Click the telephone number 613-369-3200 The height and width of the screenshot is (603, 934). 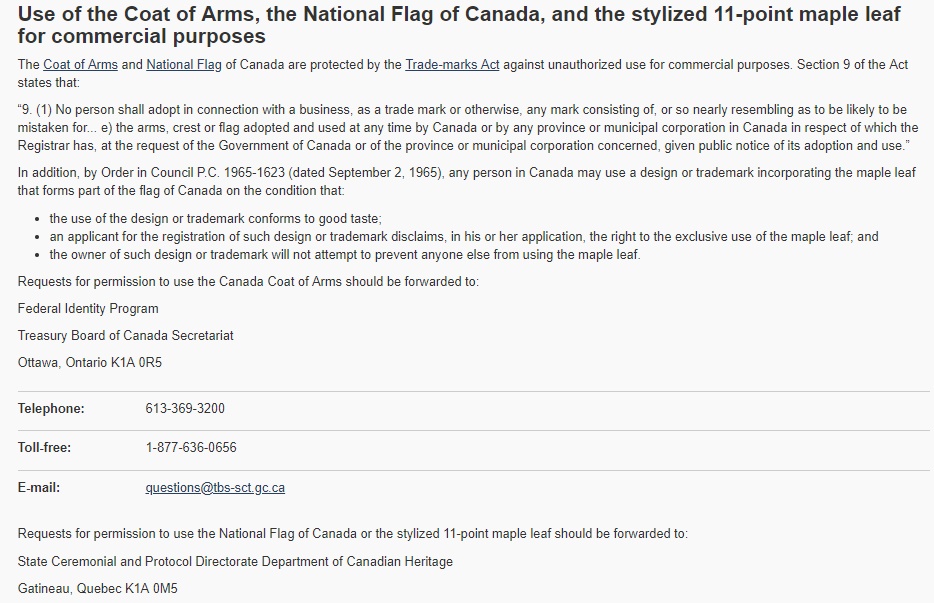coord(185,408)
